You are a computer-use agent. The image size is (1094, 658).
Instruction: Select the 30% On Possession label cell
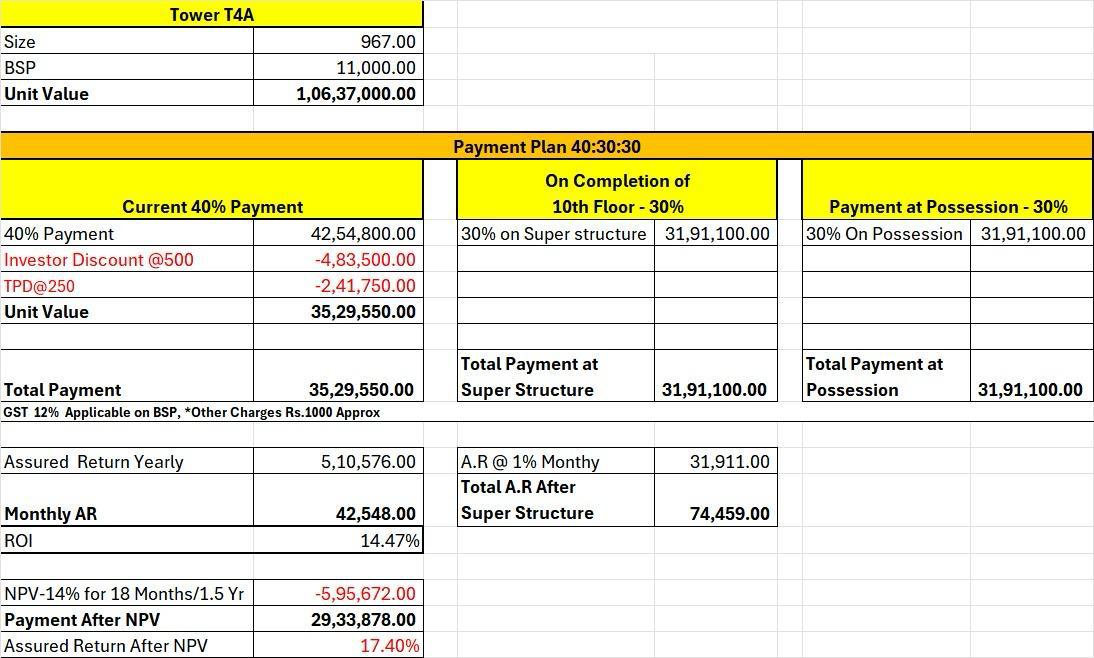pos(885,234)
